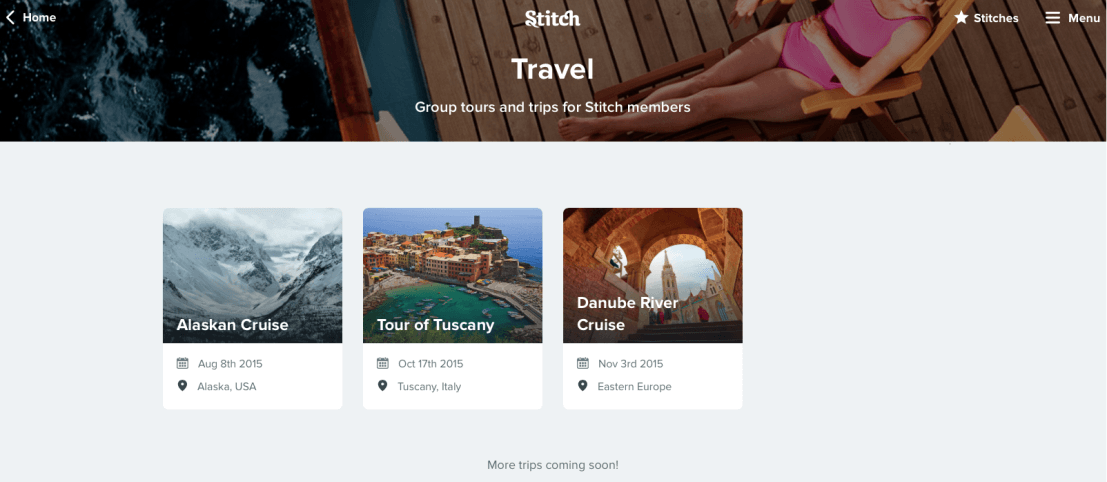Click the location pin beside Tuscany, Italy
Viewport: 1107px width, 482px height.
(x=383, y=386)
